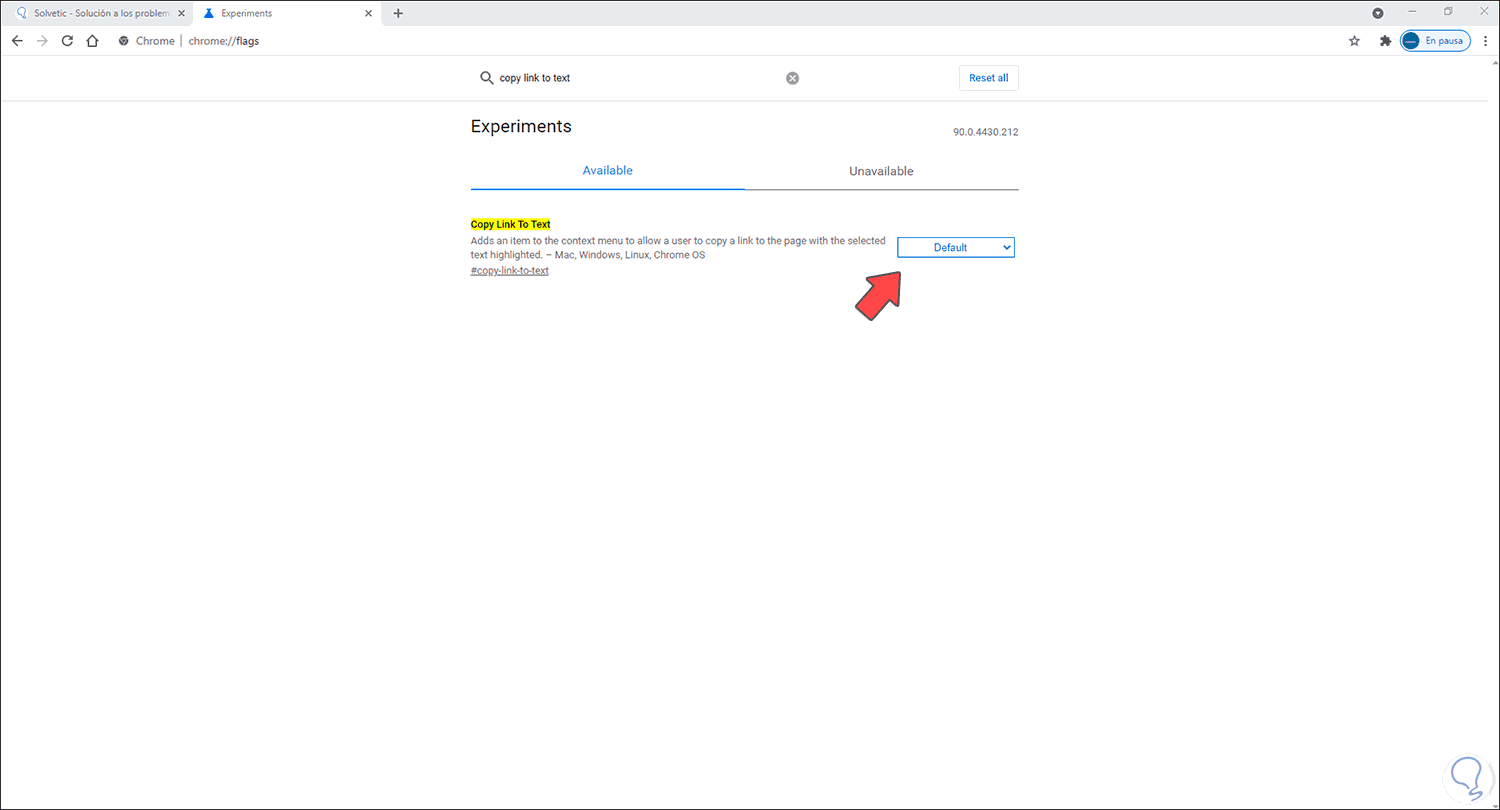Click the Chrome site info icon in address bar
Viewport: 1500px width, 810px height.
(124, 41)
